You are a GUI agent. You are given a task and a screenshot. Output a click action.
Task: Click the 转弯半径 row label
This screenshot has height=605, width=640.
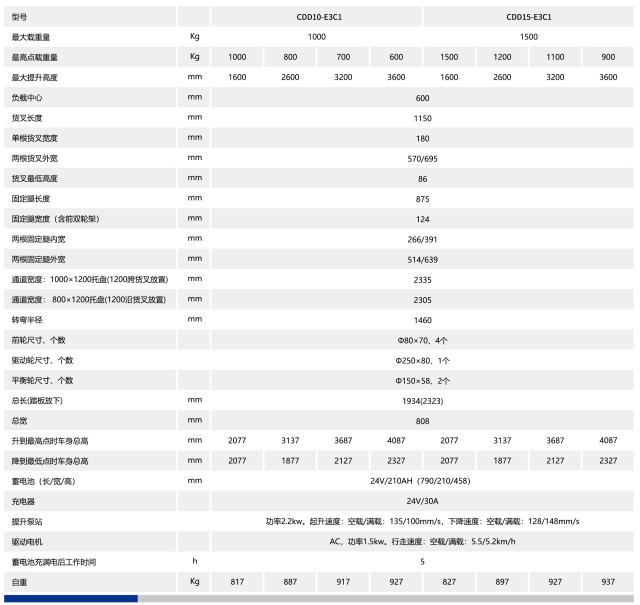(27, 320)
